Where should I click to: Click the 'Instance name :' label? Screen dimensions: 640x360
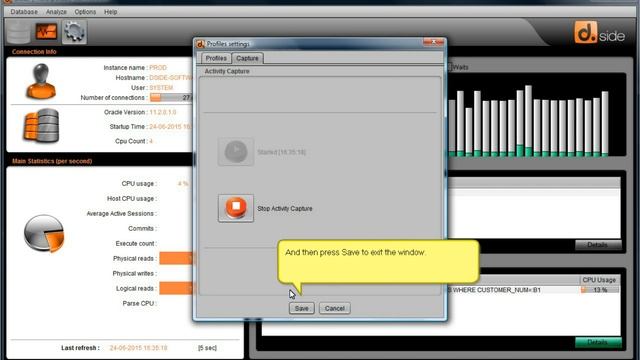(x=125, y=68)
